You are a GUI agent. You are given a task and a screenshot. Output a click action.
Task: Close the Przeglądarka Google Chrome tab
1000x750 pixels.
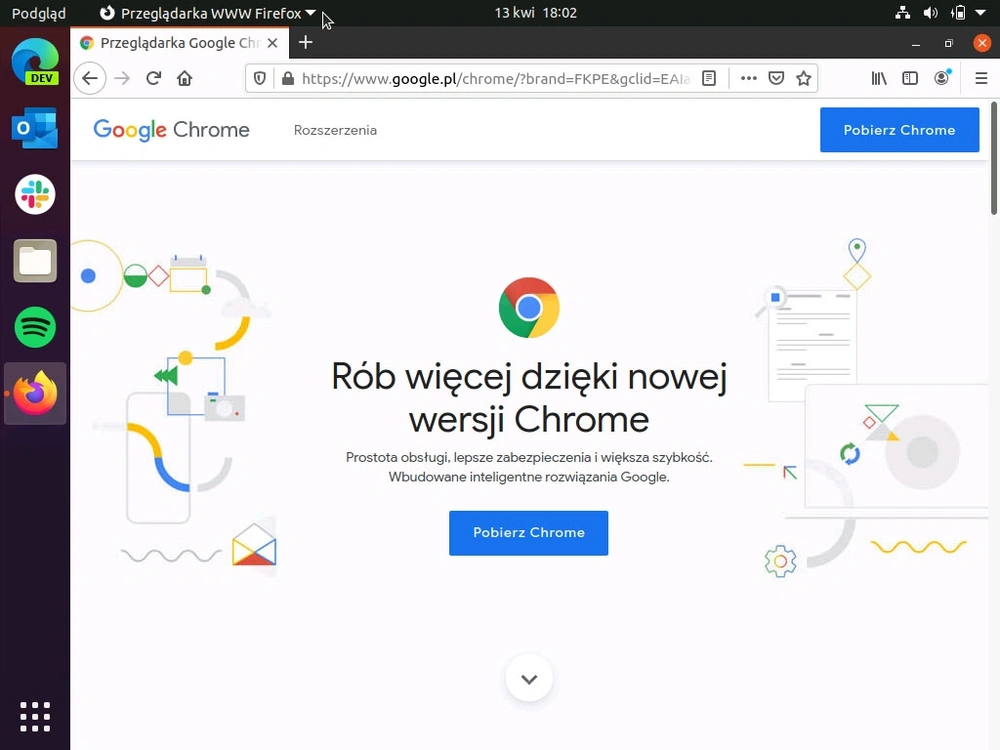pyautogui.click(x=272, y=43)
